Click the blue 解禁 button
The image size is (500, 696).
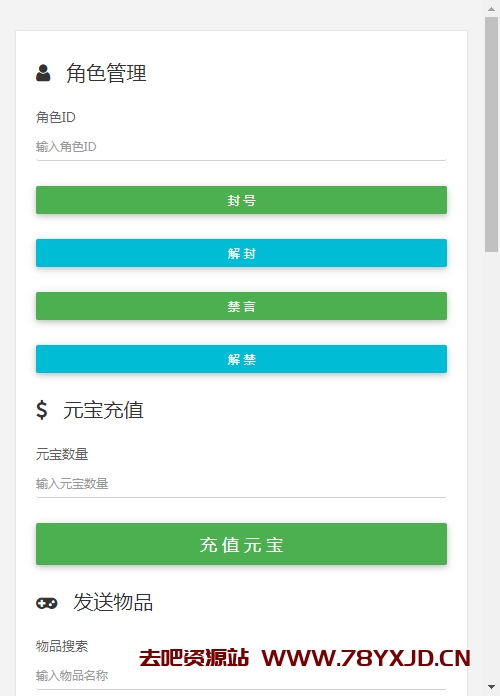click(241, 359)
